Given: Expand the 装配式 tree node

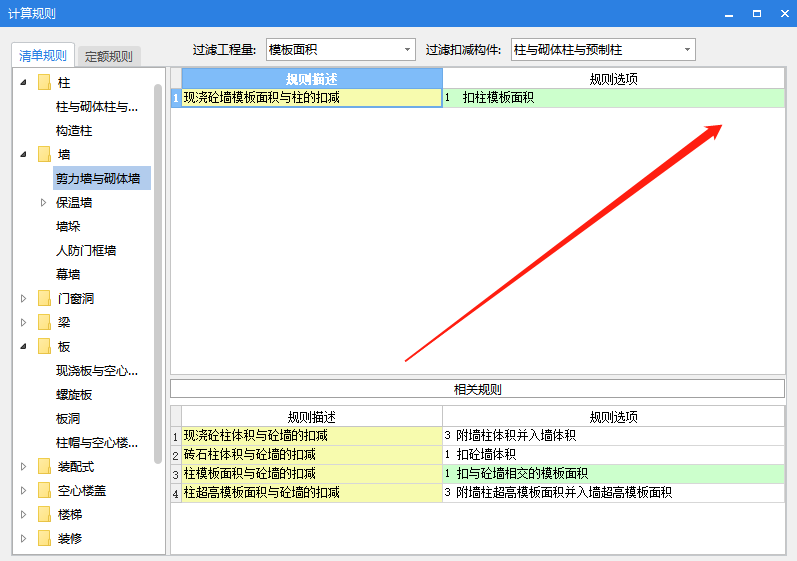Looking at the screenshot, I should tap(23, 466).
